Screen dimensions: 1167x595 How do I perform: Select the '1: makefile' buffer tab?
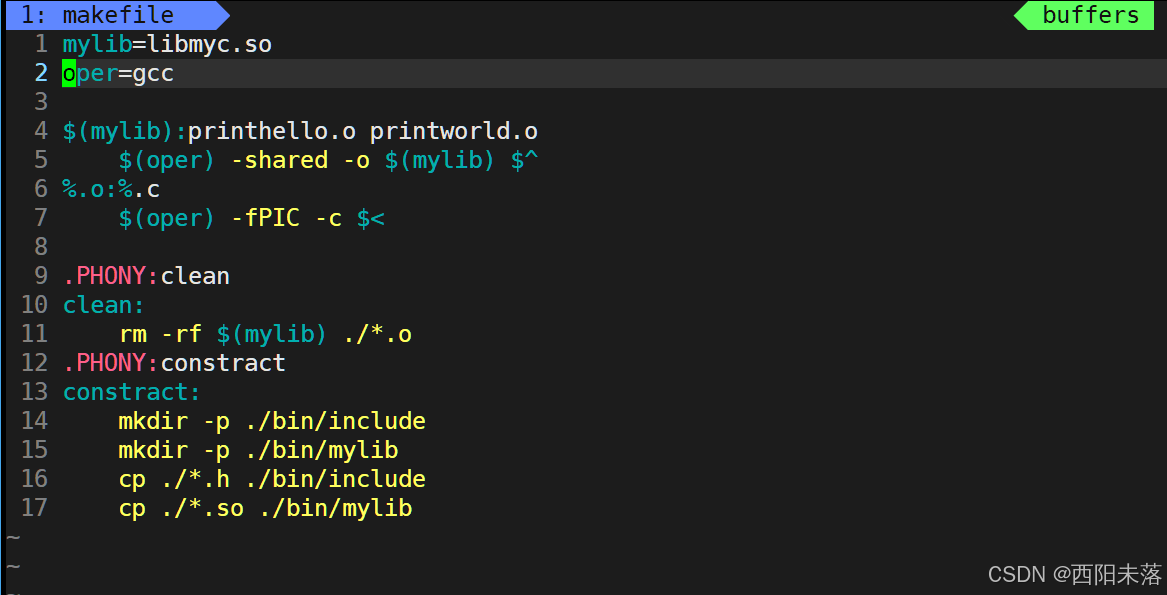pos(117,15)
